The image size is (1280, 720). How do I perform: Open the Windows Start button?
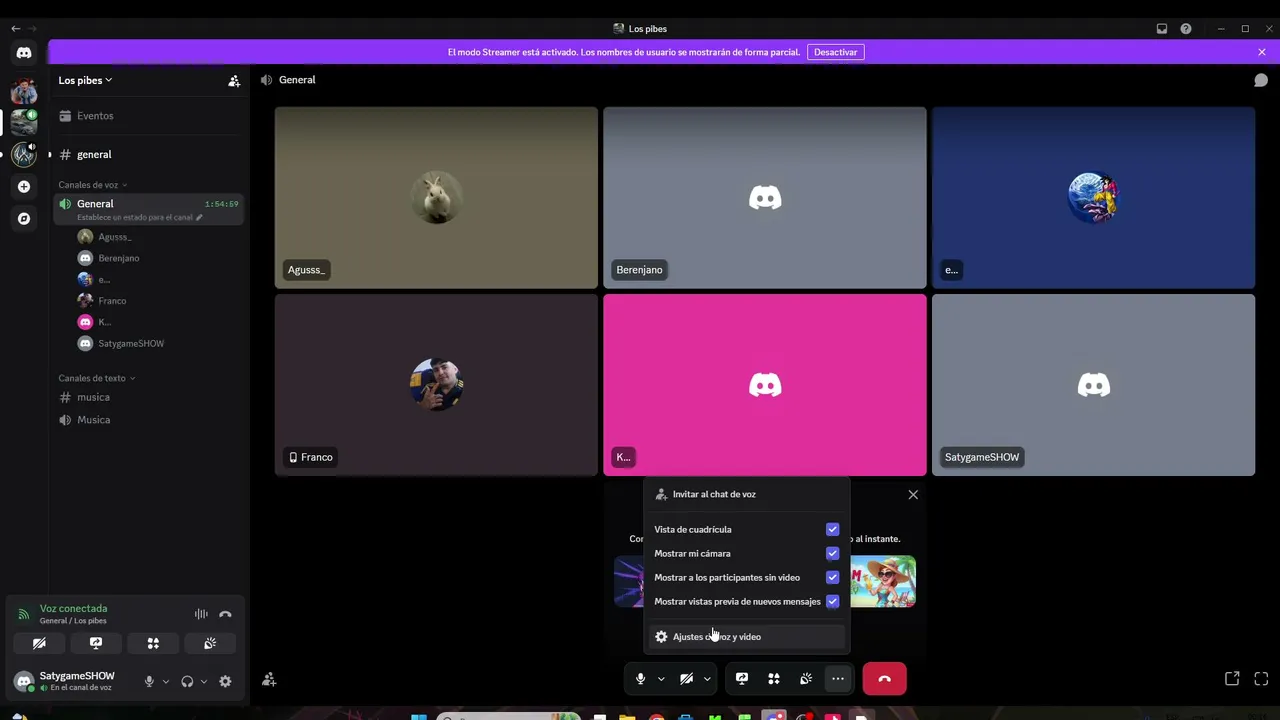(418, 716)
